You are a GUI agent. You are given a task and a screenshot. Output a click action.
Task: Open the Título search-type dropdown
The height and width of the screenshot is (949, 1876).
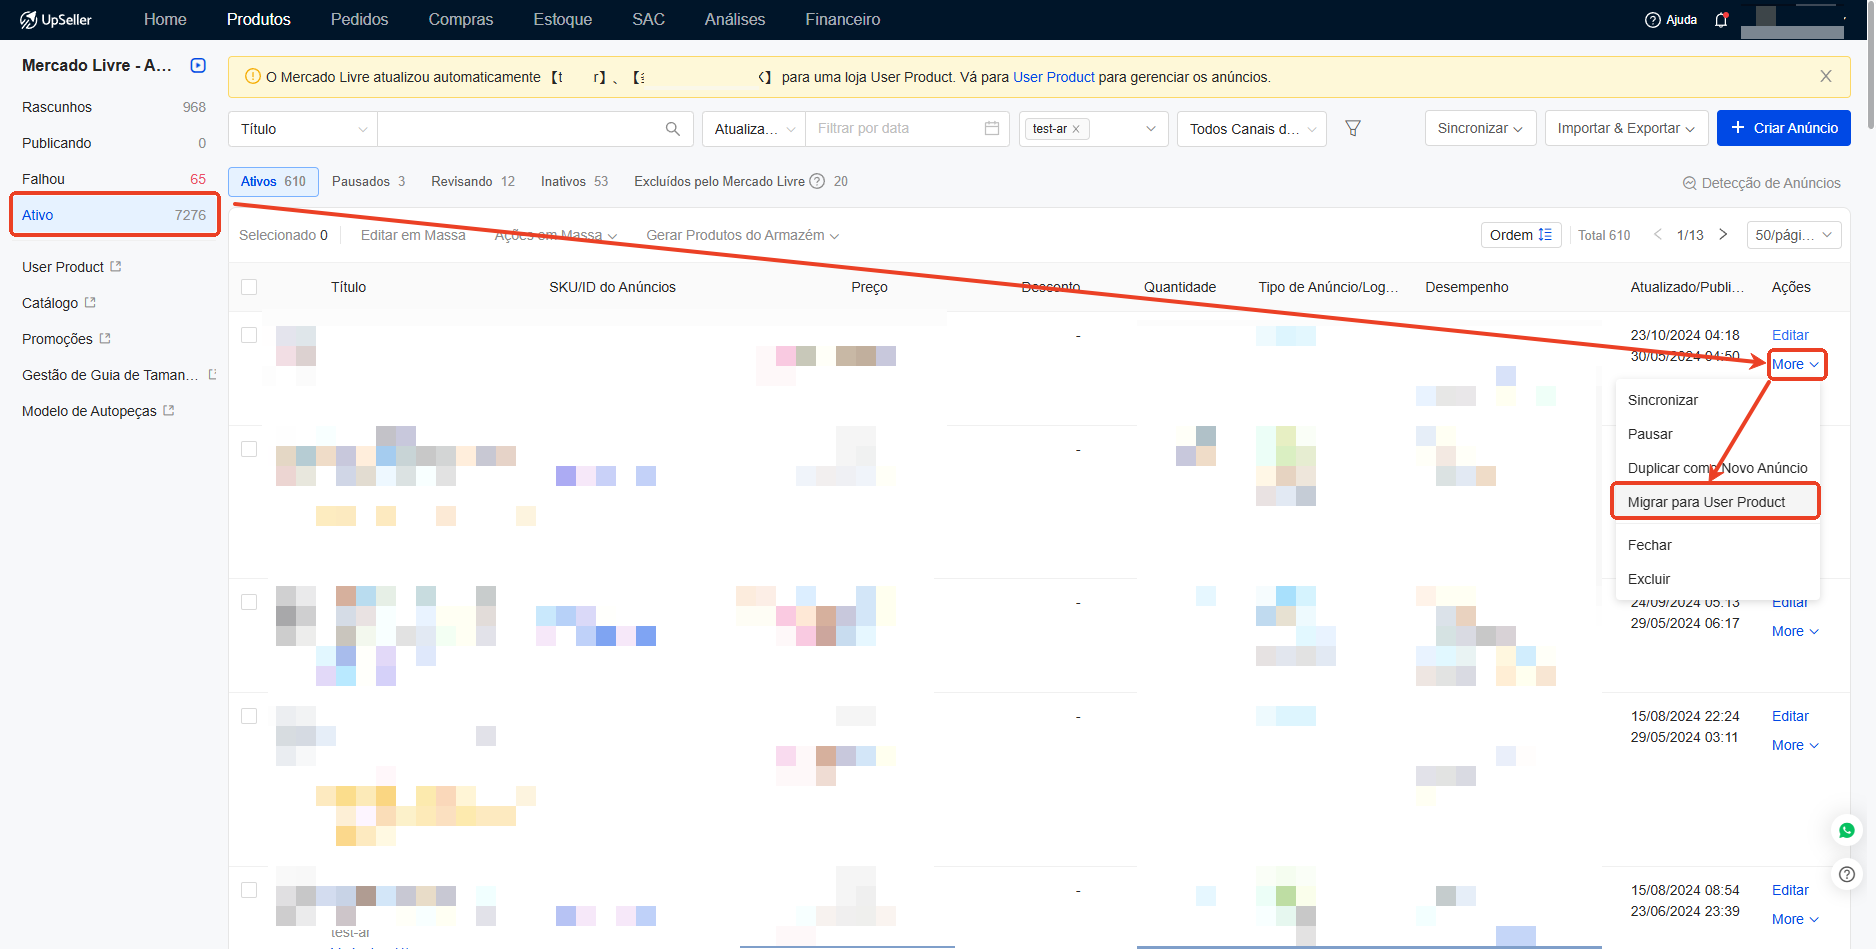pyautogui.click(x=303, y=129)
